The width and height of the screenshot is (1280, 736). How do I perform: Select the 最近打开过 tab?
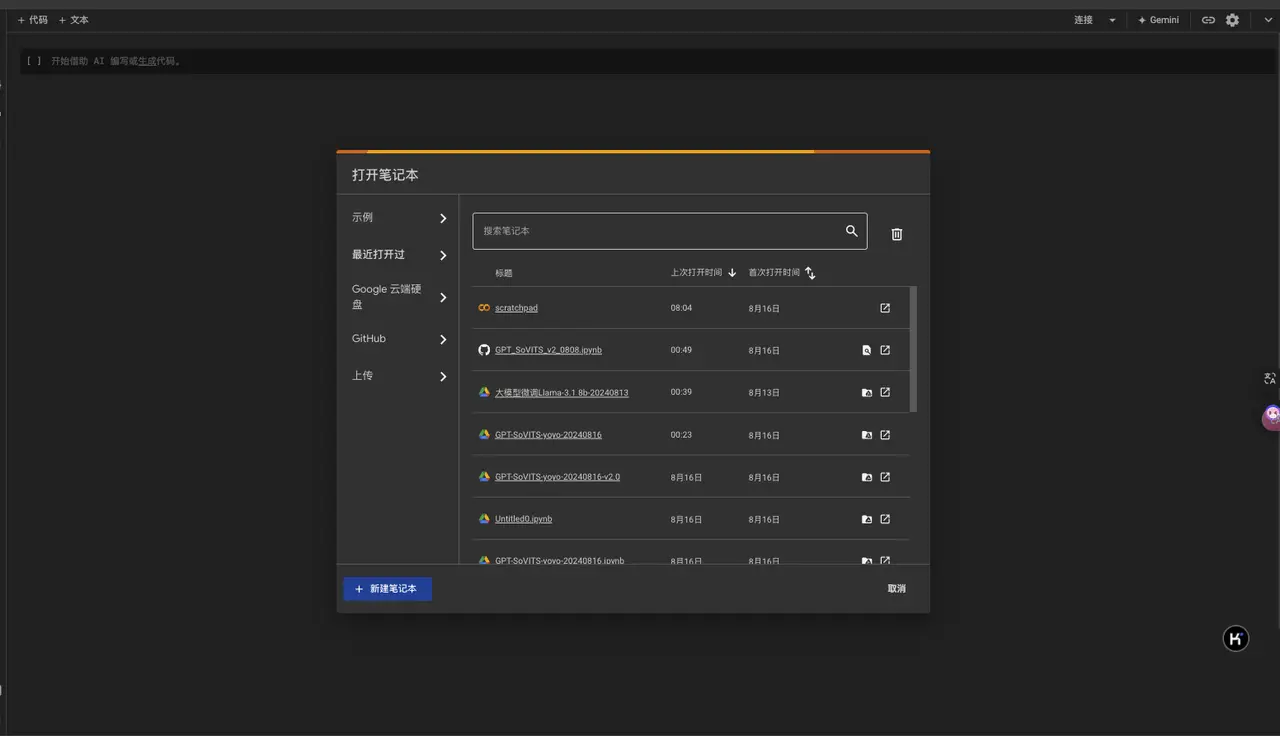click(x=398, y=255)
